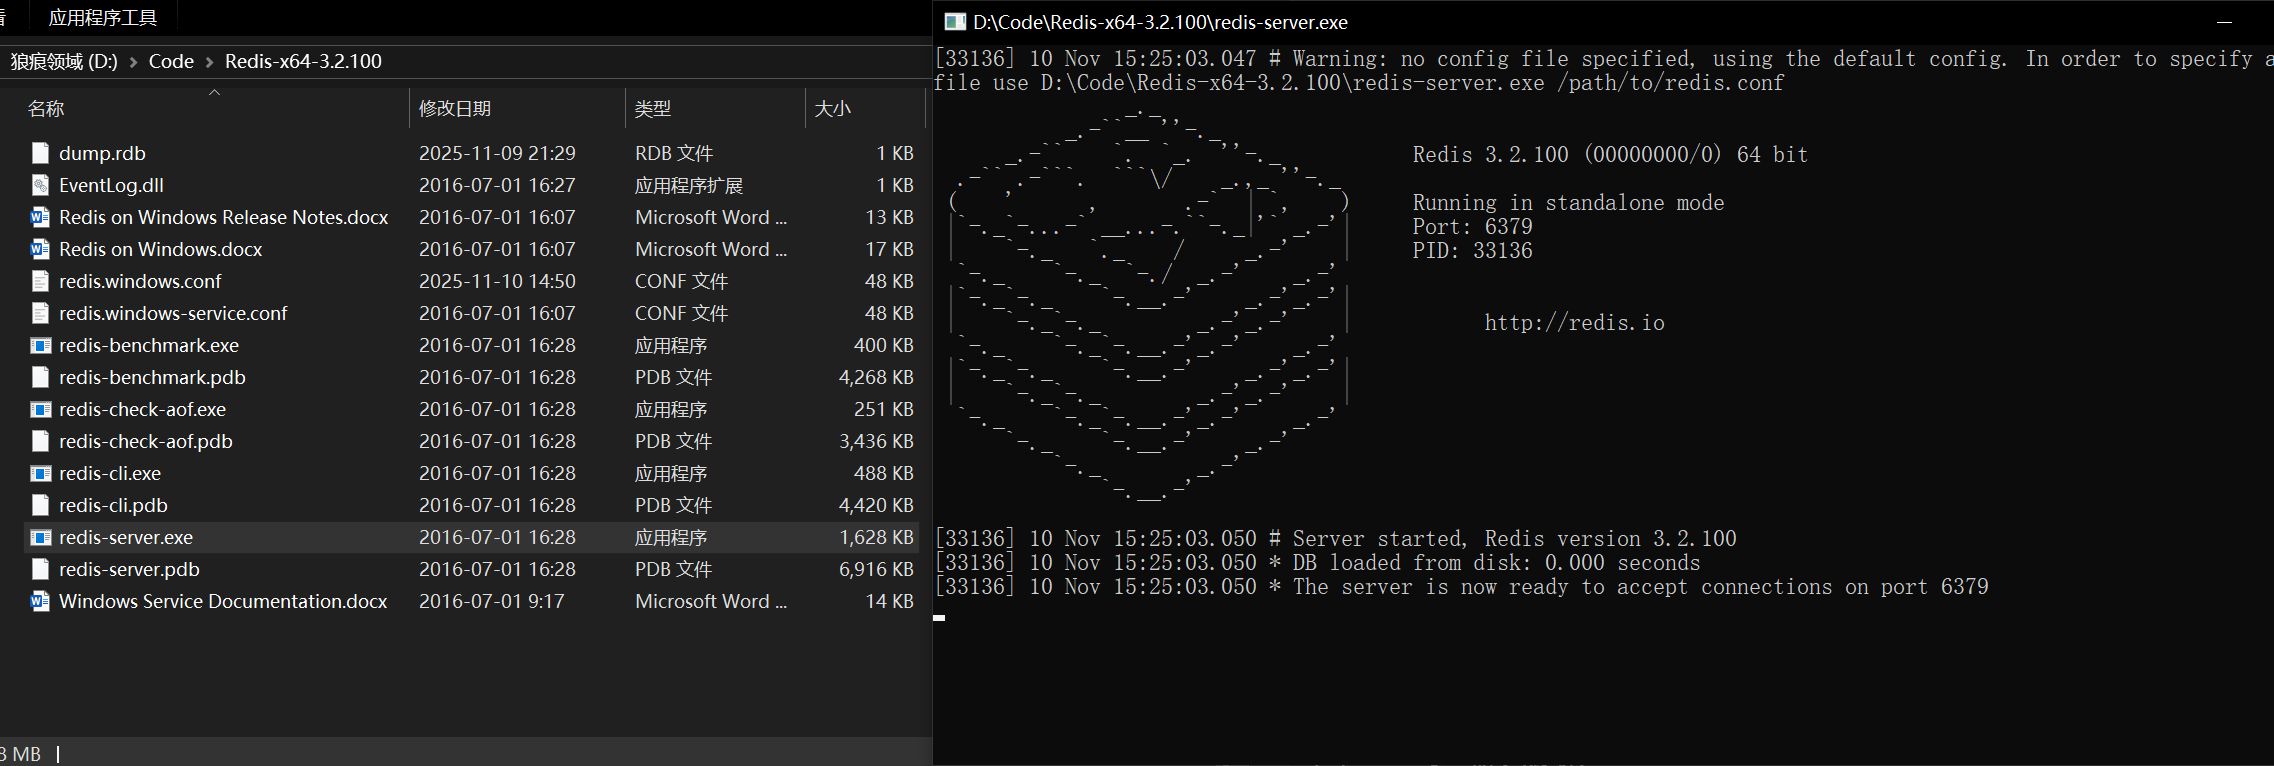Sort files by 修改日期 column header
Screen dimensions: 2274x766
[x=455, y=108]
